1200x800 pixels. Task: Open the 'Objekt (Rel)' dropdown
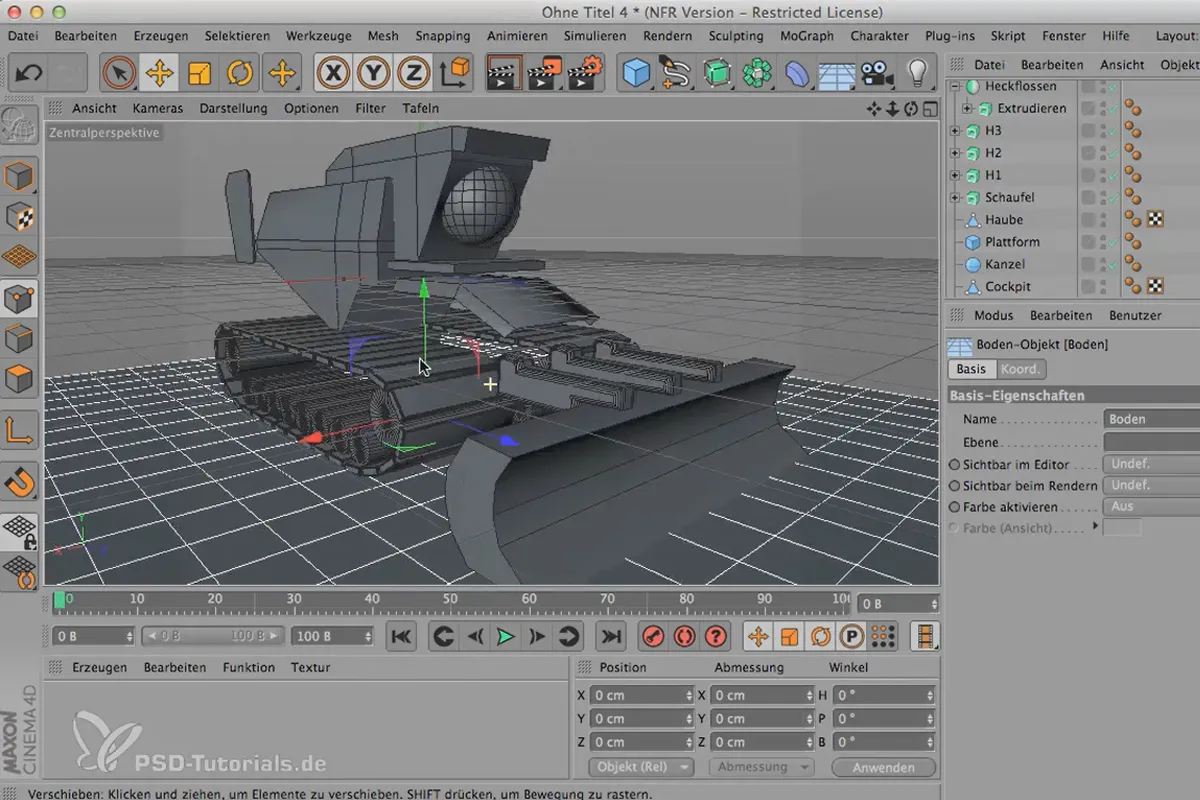pyautogui.click(x=642, y=767)
